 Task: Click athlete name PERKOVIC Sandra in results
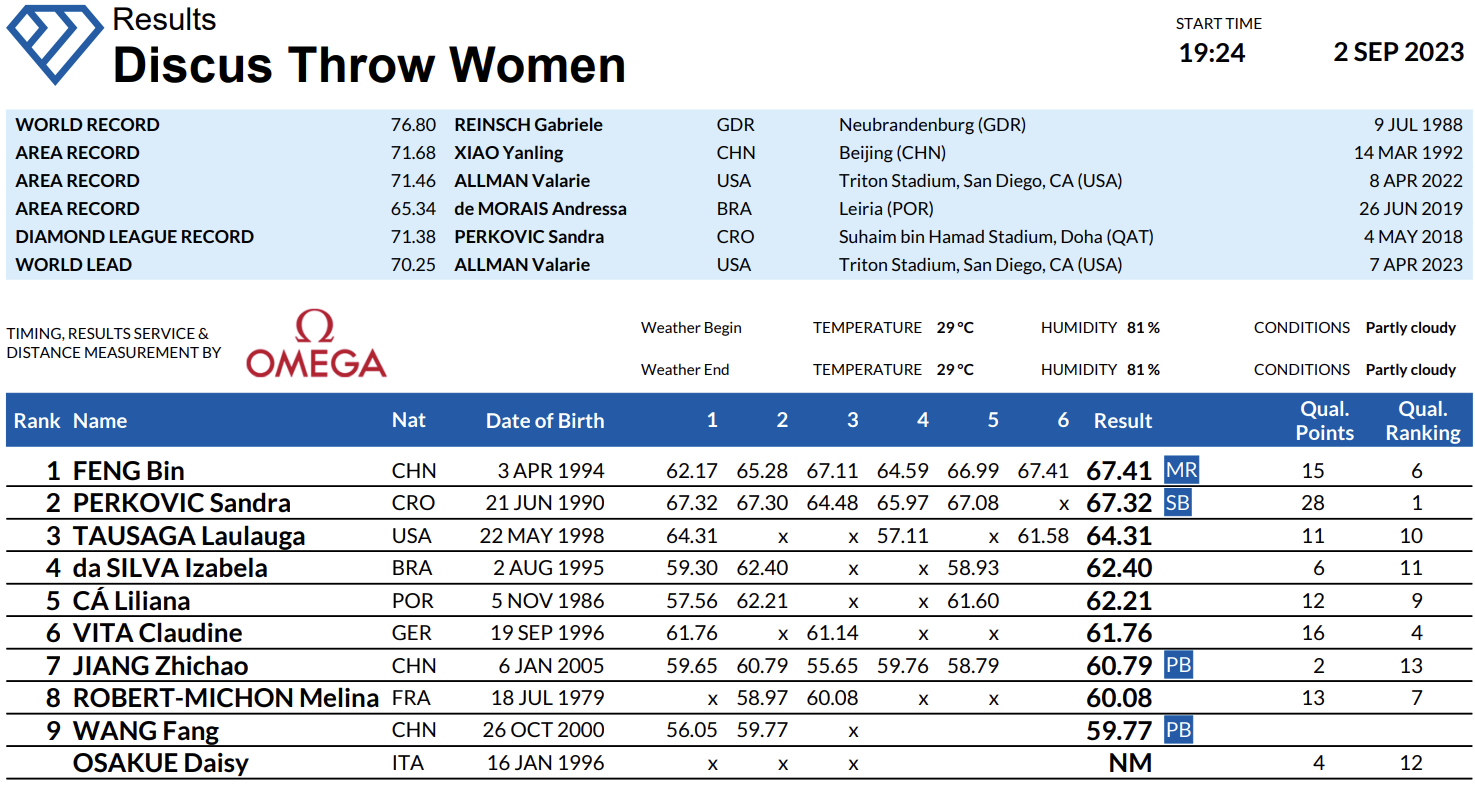(x=182, y=503)
